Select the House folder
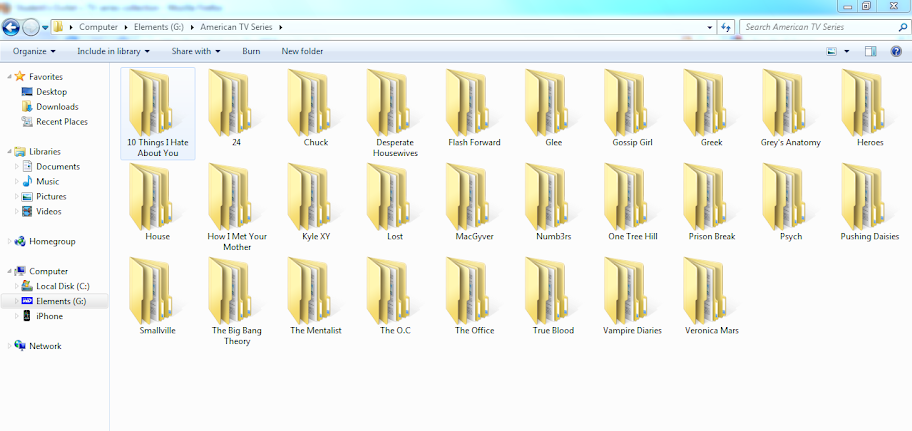 click(x=158, y=202)
